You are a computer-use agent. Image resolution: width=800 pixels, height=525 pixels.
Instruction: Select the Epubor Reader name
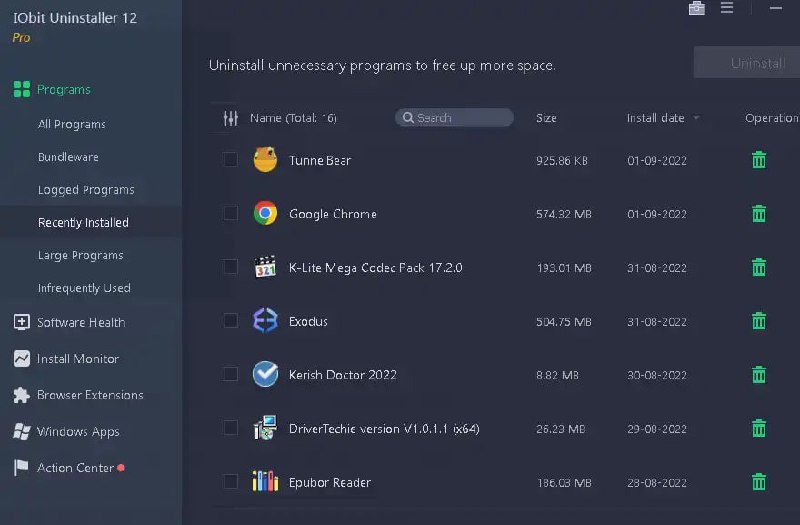point(330,482)
